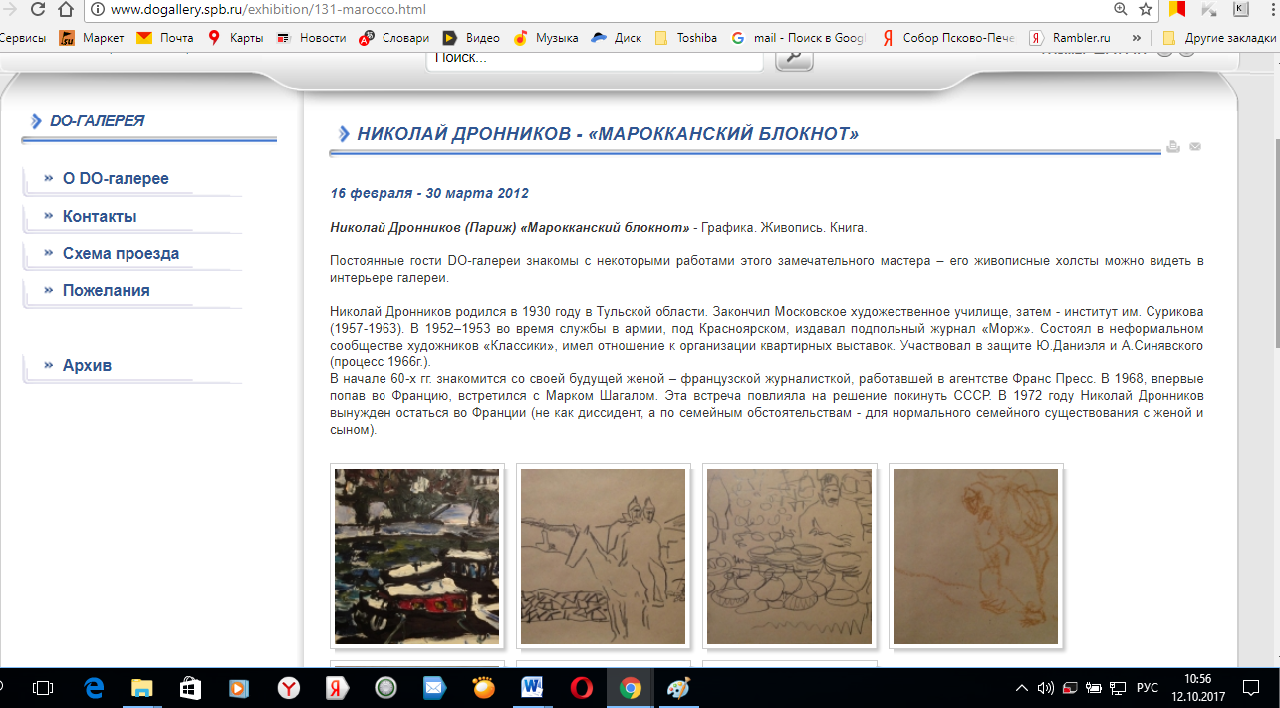The width and height of the screenshot is (1280, 708).
Task: Open the Mail app from taskbar
Action: (x=434, y=688)
